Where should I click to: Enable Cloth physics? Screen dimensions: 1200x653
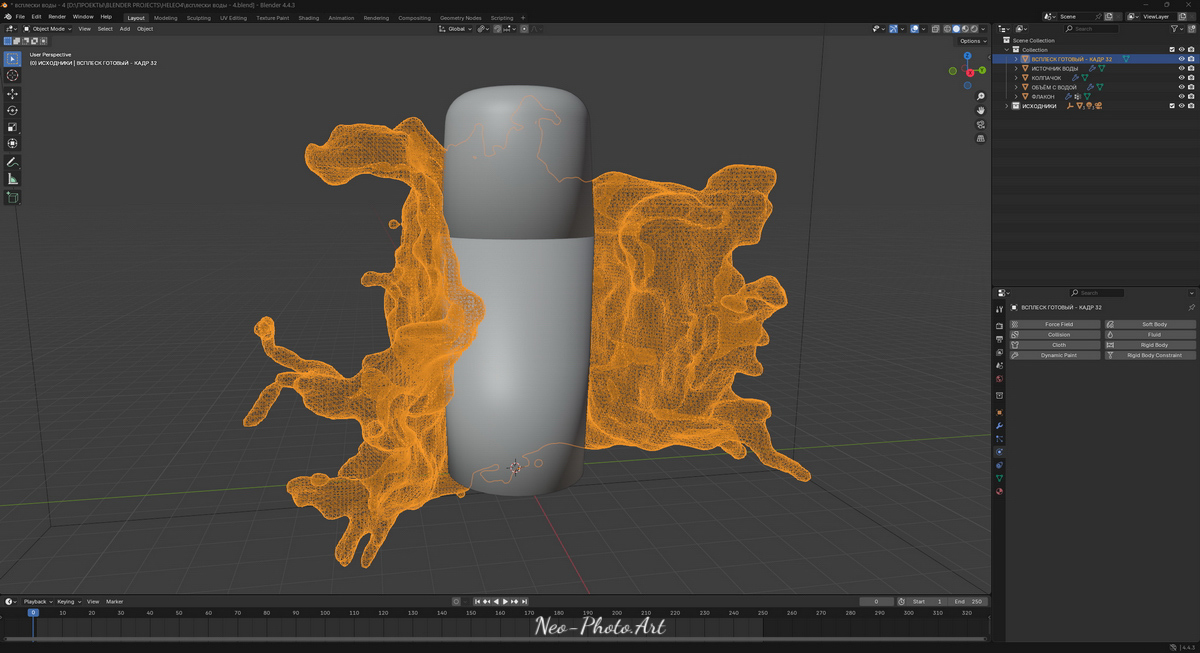tap(1055, 345)
